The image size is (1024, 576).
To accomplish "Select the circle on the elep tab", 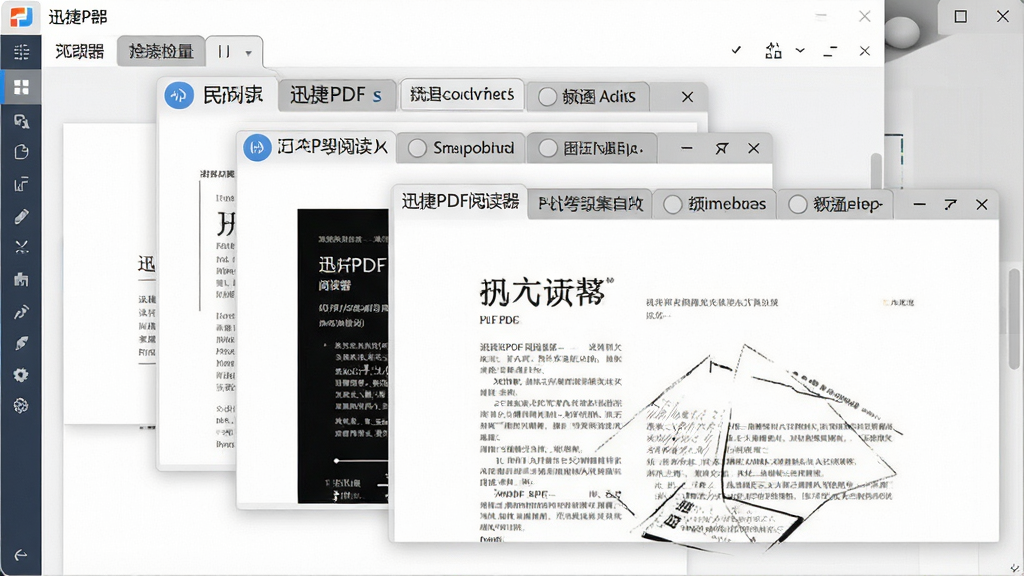I will coord(797,204).
